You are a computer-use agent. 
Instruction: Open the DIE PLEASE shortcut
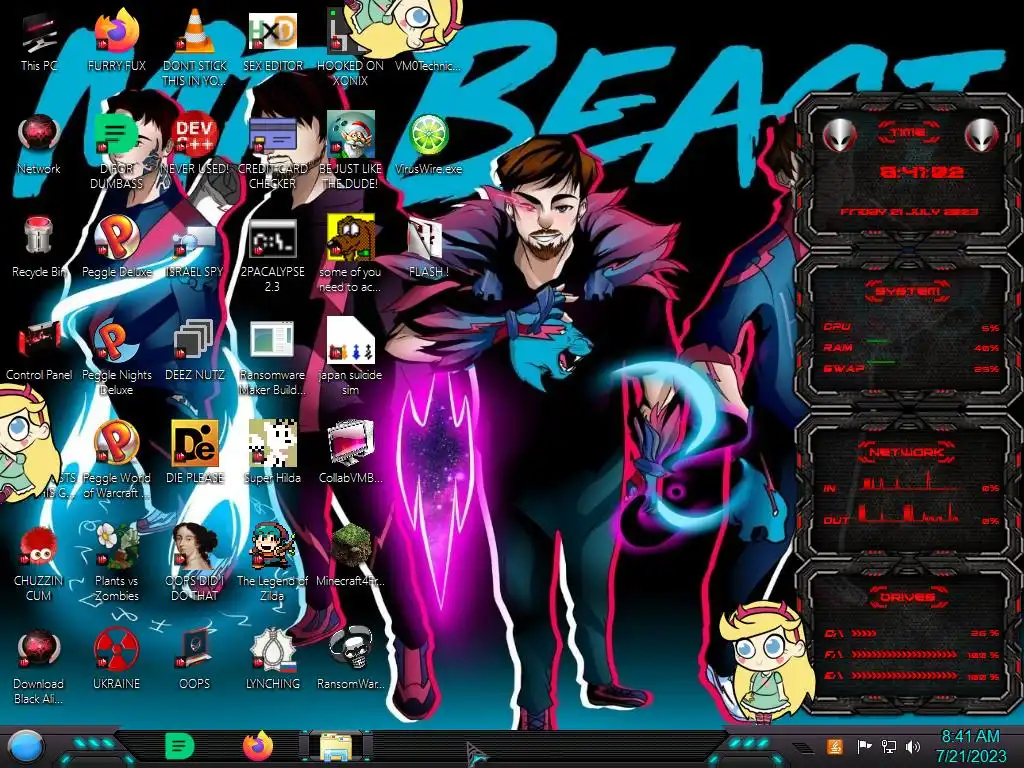(x=194, y=454)
